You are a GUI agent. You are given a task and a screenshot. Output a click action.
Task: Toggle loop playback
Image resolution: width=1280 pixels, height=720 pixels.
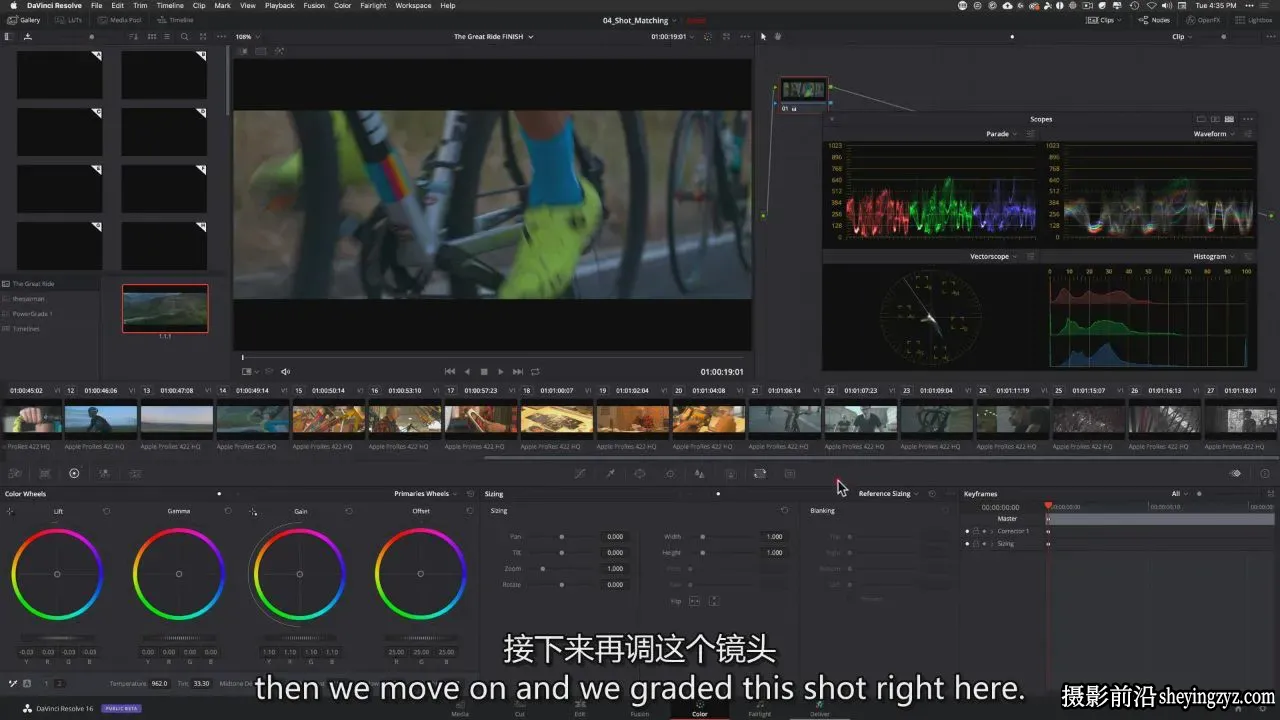(x=535, y=372)
